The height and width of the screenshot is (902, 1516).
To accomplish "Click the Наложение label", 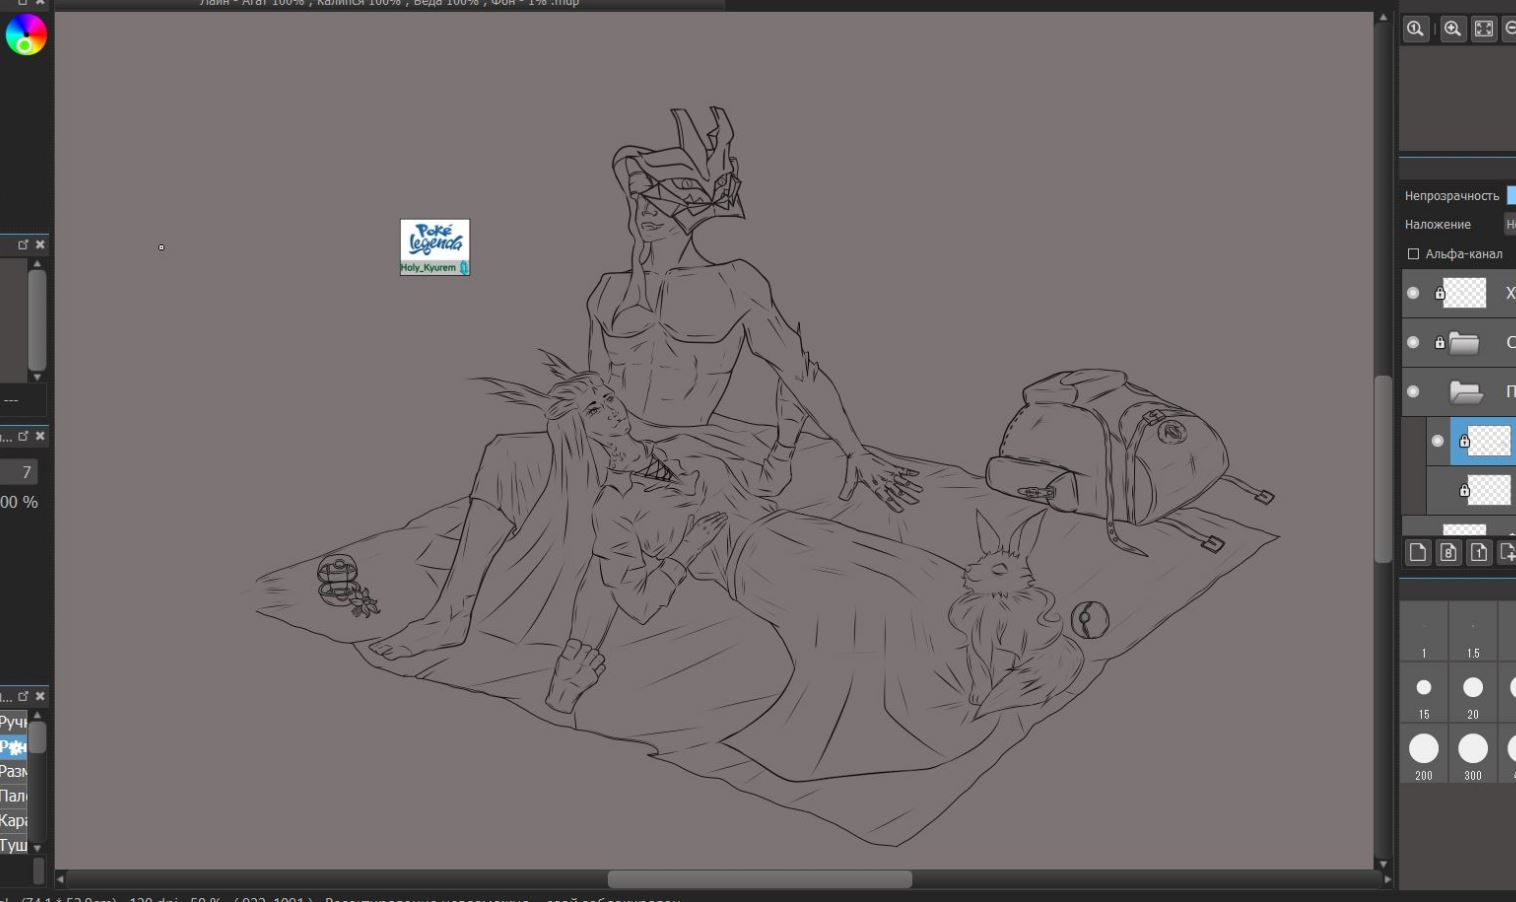I will [1437, 225].
